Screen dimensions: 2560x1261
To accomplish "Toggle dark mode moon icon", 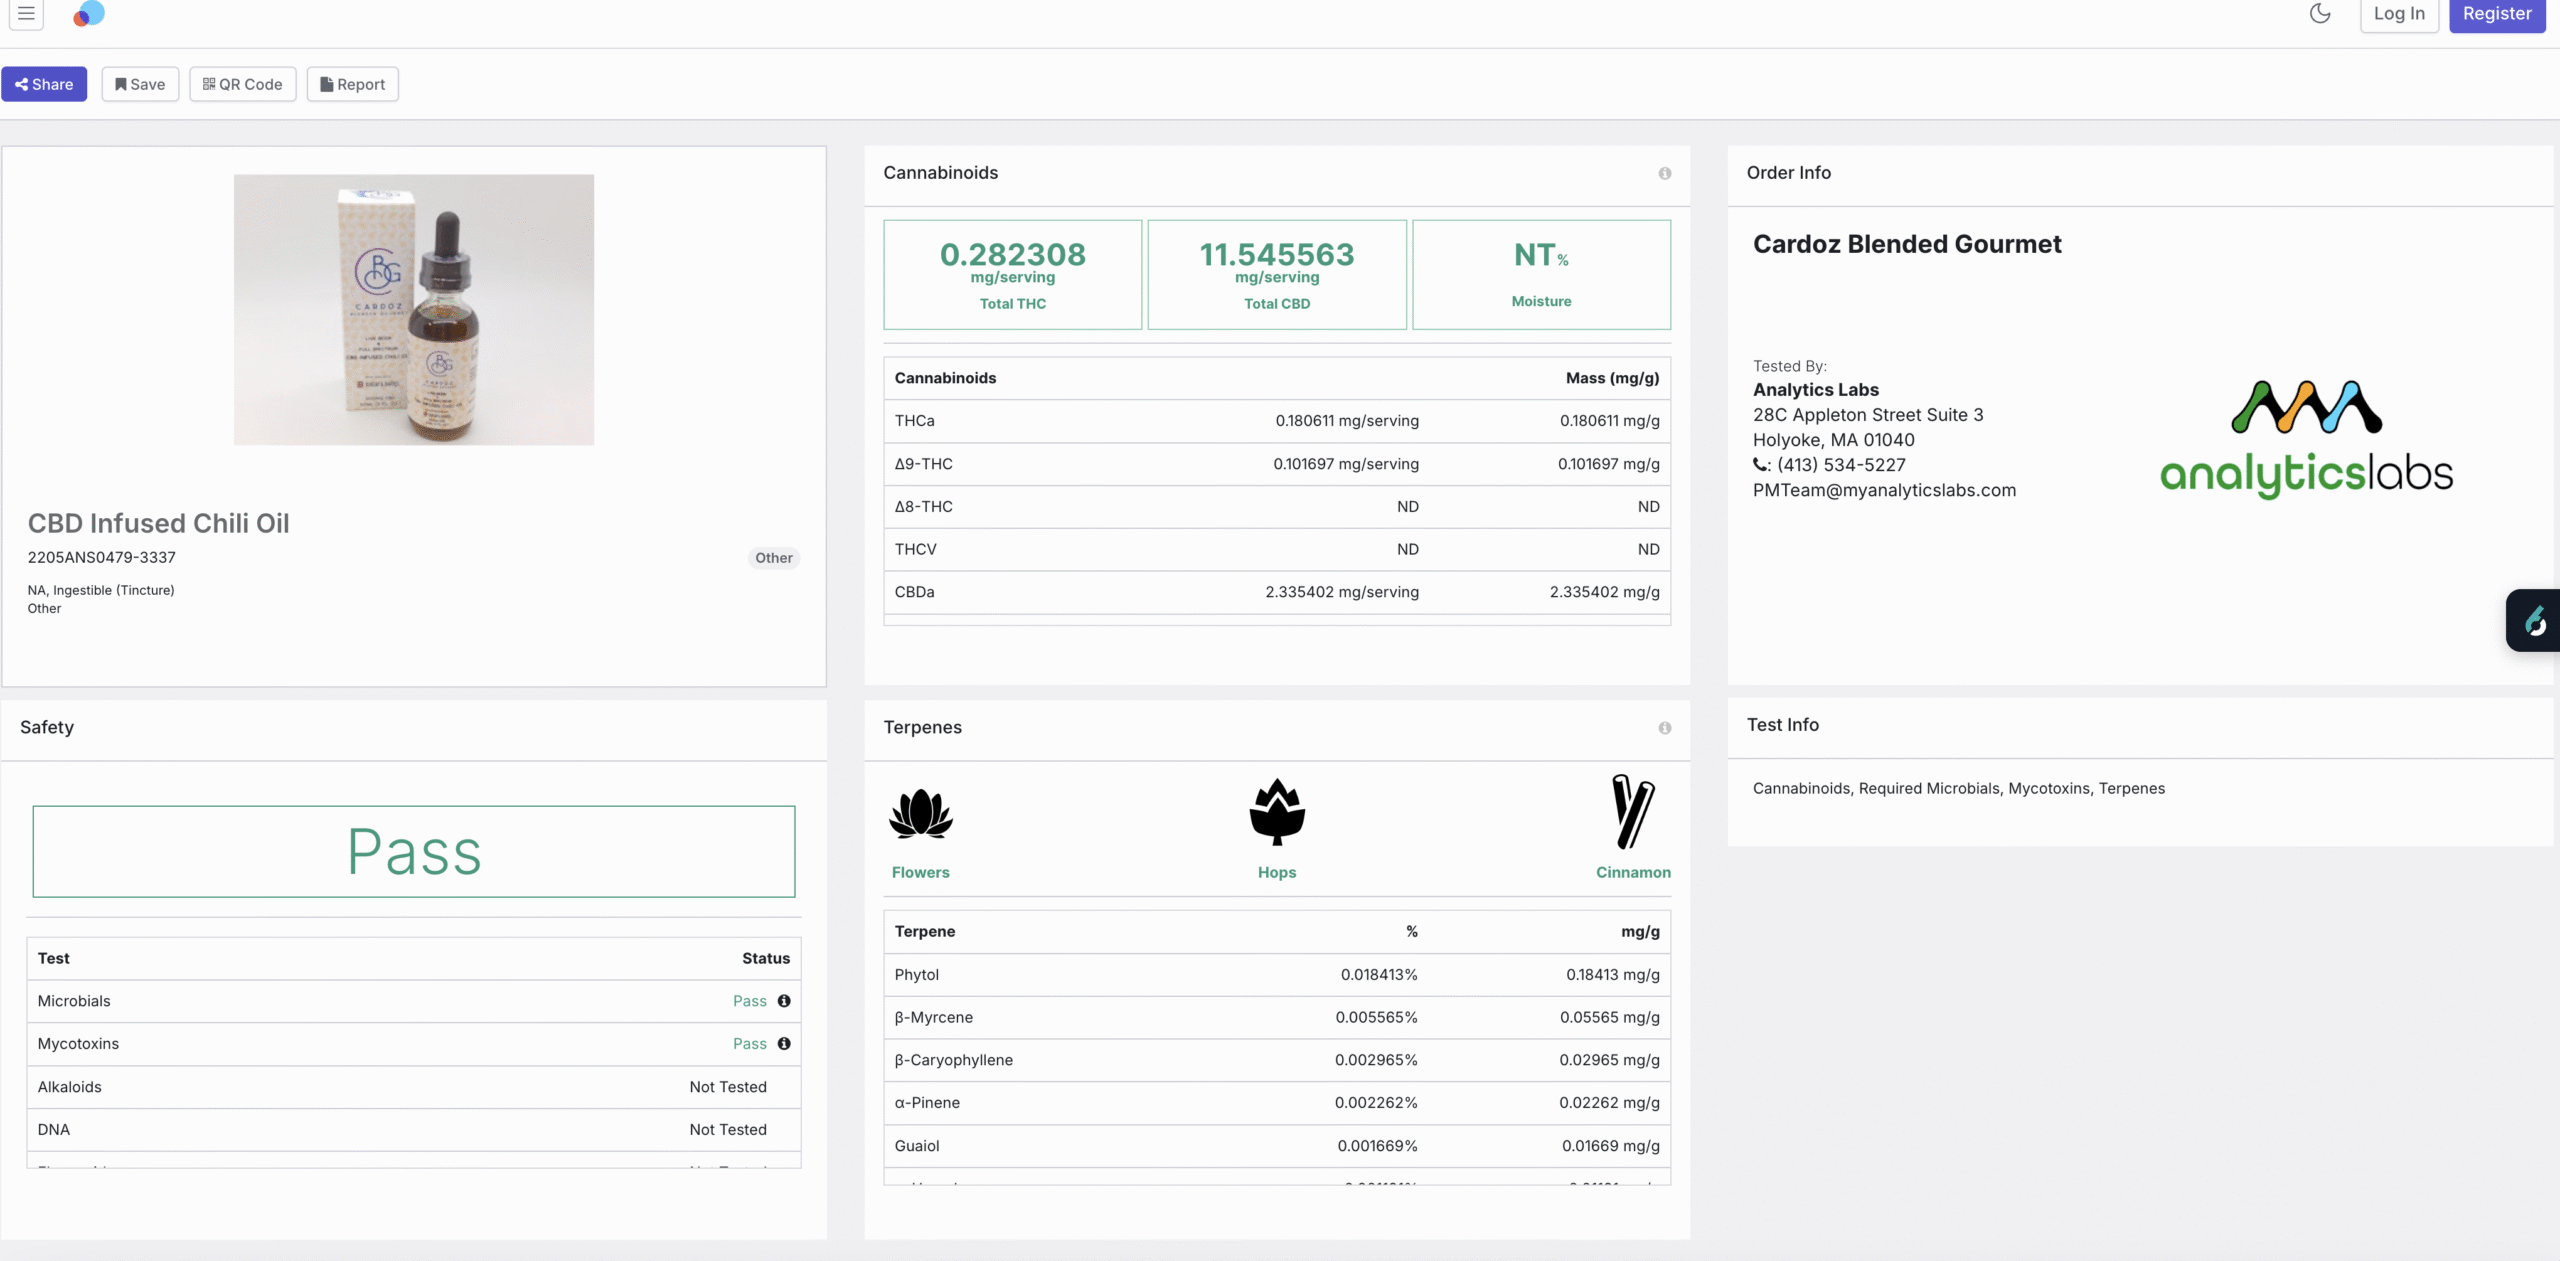I will (2320, 13).
